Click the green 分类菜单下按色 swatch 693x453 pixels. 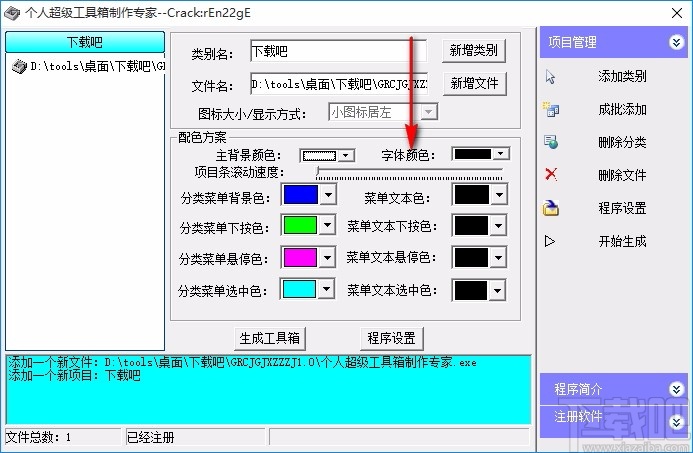300,225
